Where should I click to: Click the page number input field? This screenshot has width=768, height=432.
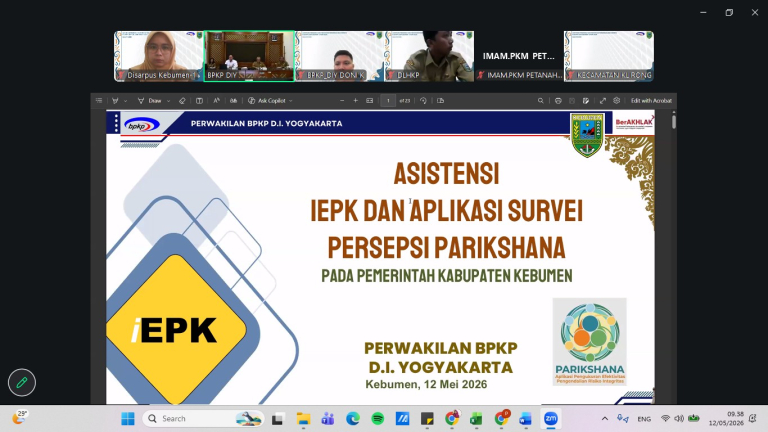(x=388, y=100)
